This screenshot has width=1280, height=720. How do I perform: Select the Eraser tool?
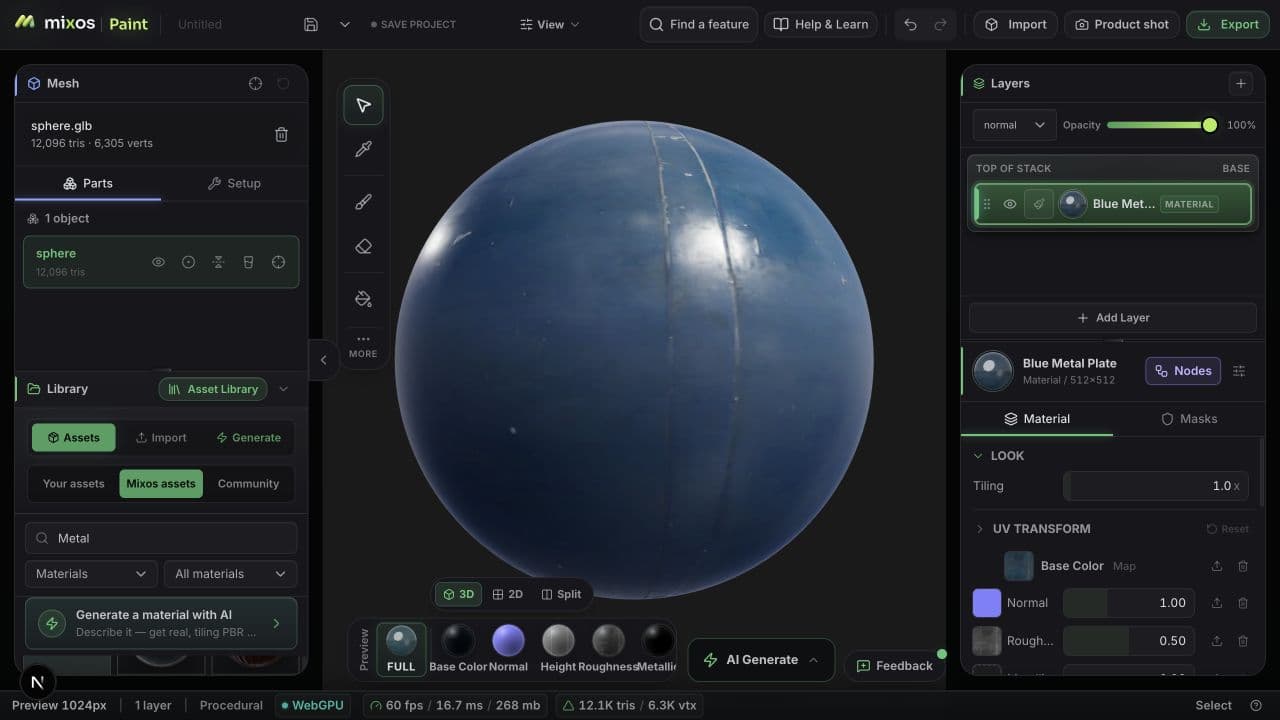(363, 246)
